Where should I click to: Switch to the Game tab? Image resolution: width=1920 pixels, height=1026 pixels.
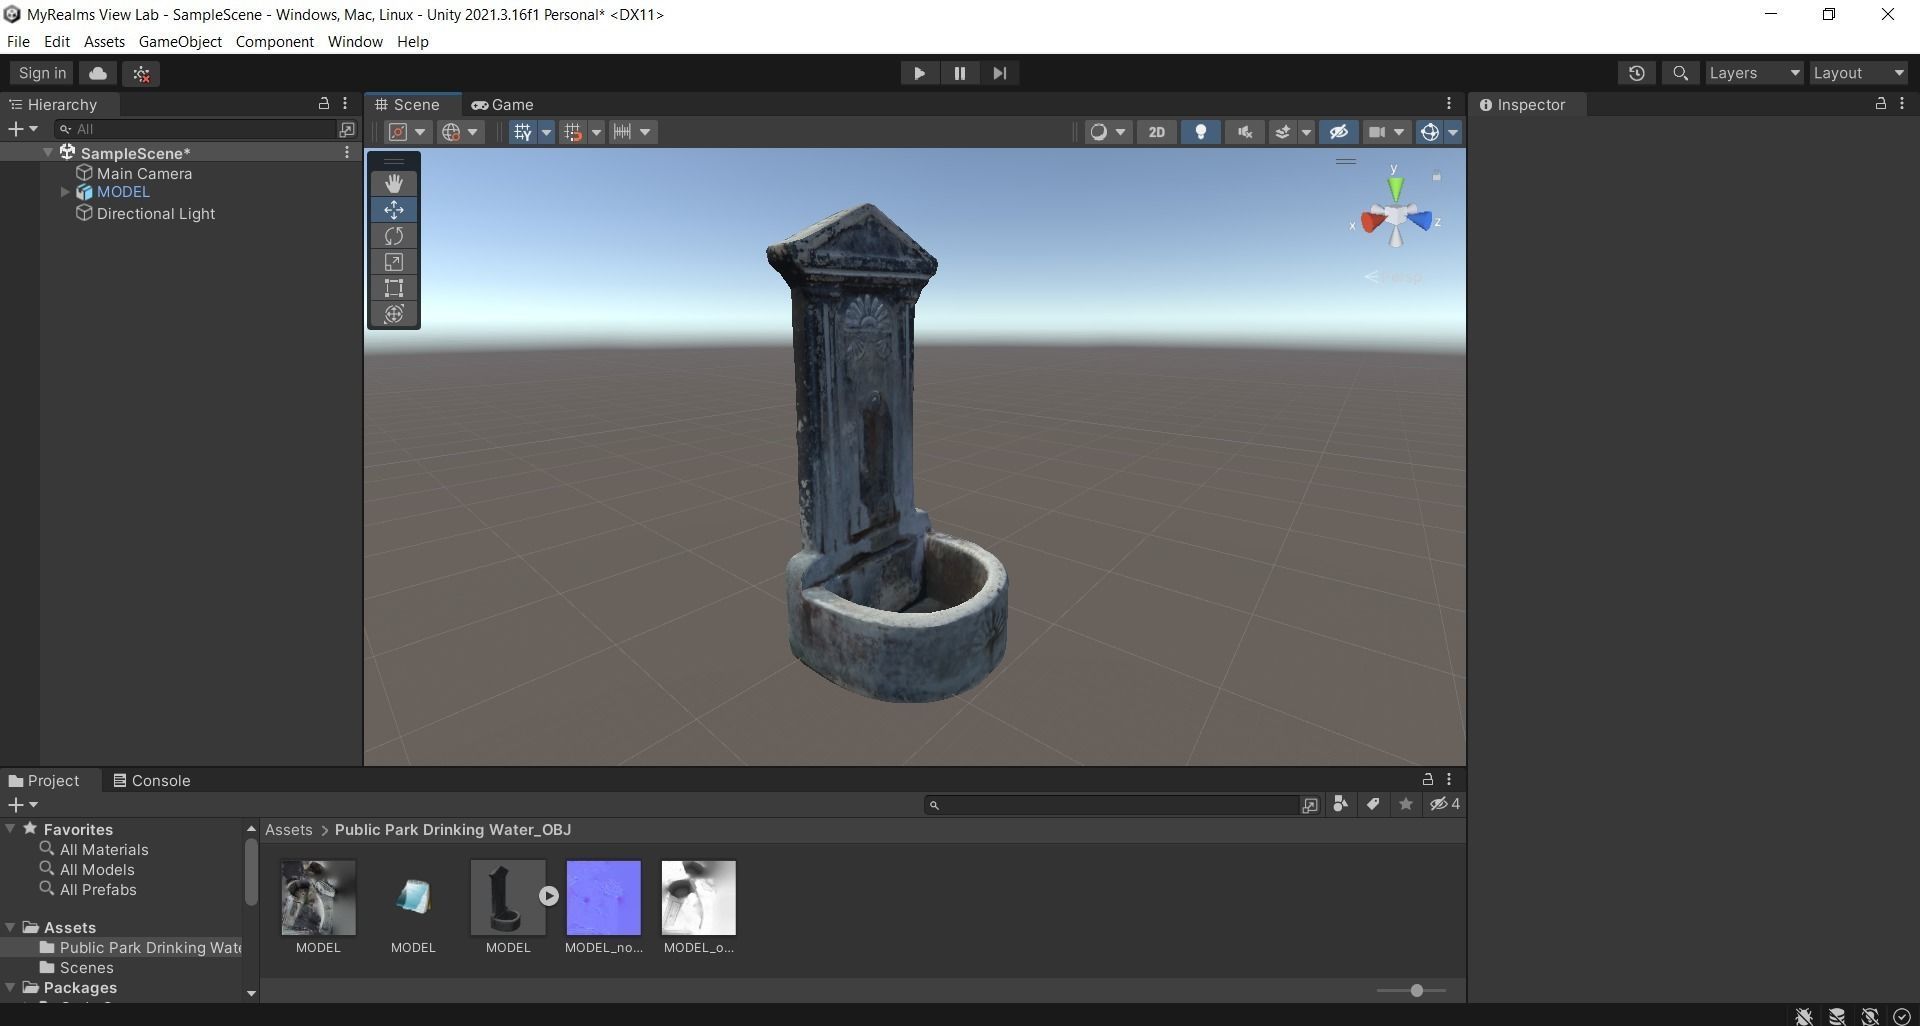(503, 105)
